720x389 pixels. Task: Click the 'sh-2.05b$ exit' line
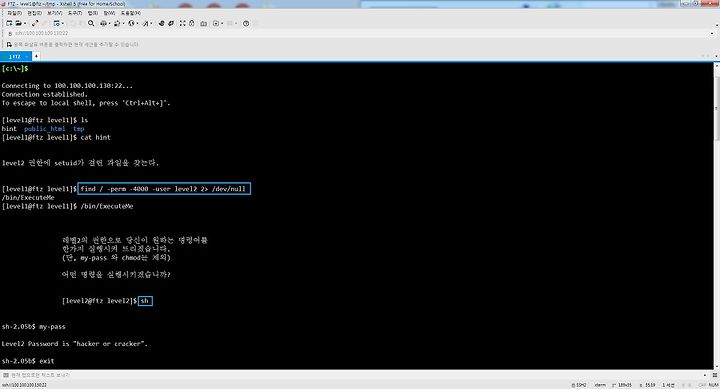(28, 361)
